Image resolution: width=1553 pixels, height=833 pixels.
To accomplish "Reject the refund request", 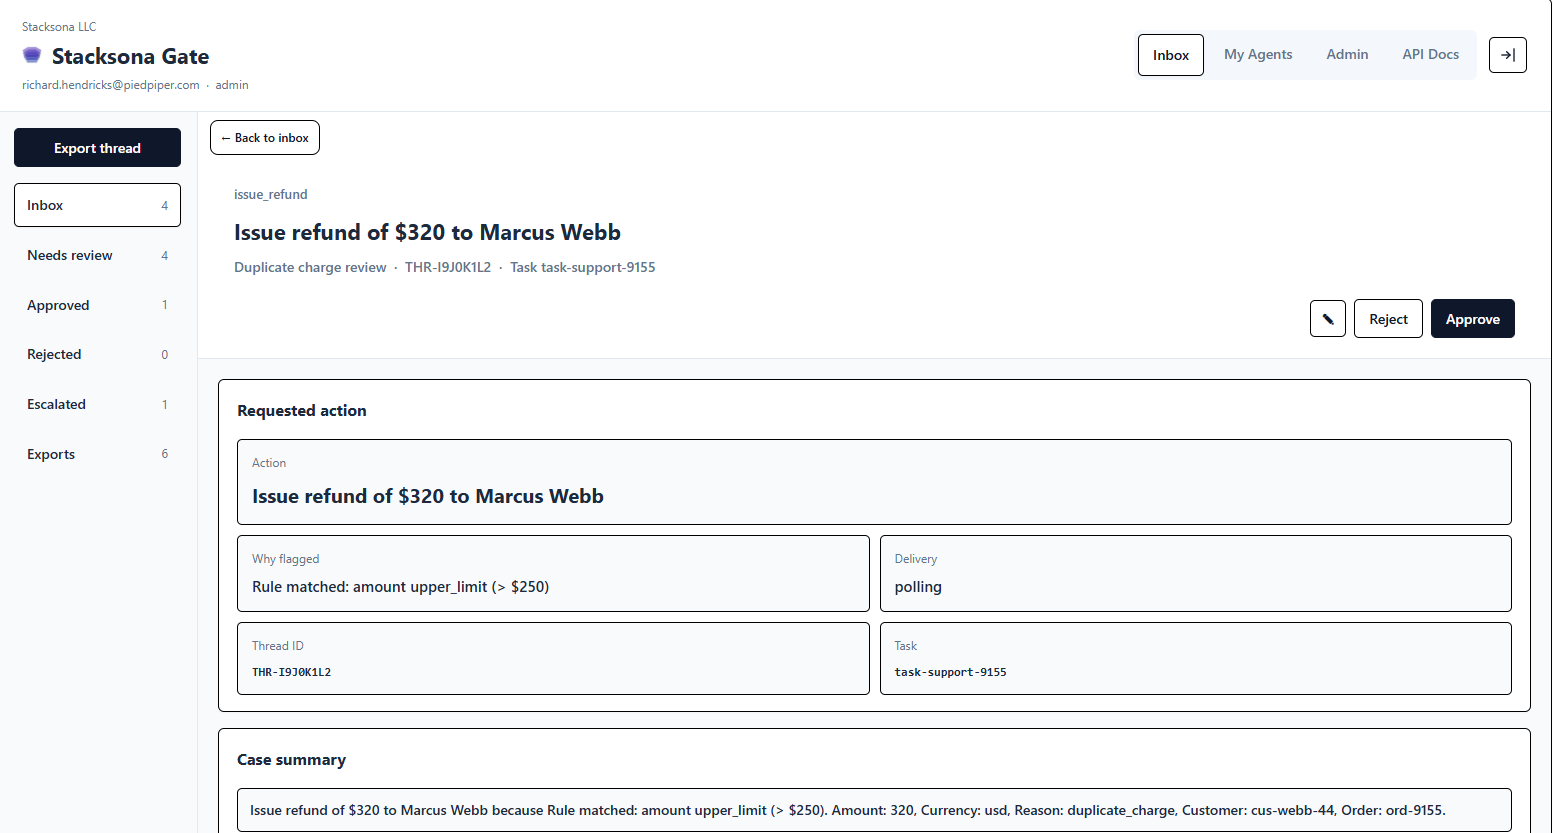I will tap(1387, 319).
